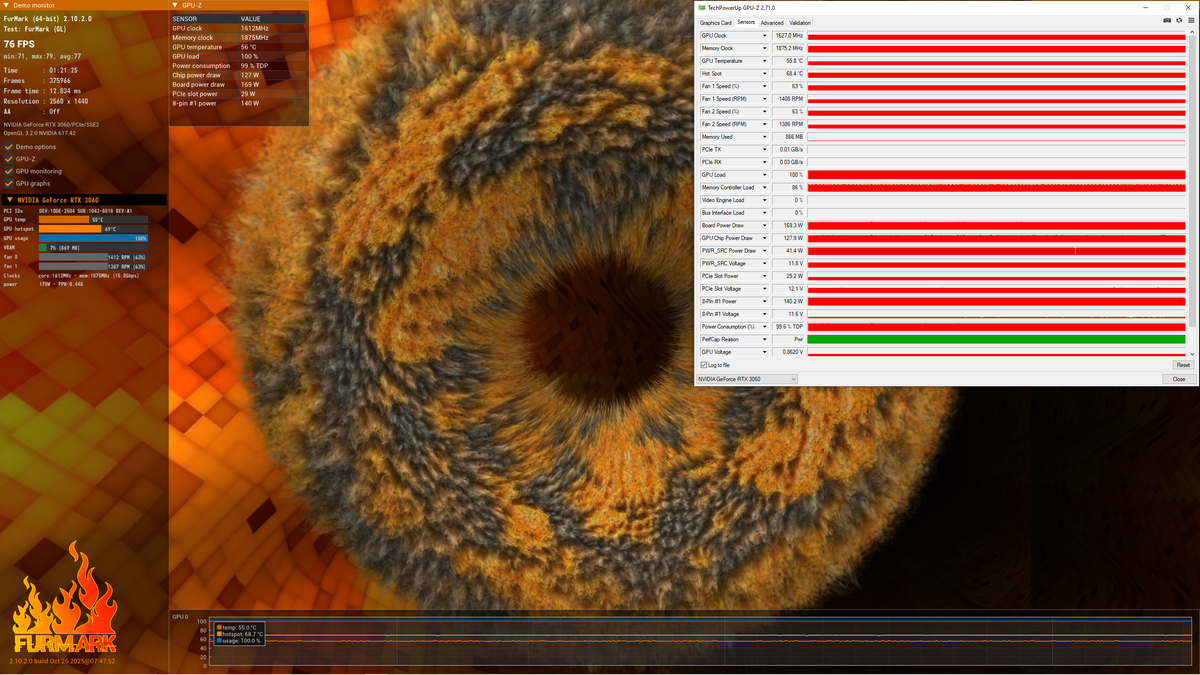The width and height of the screenshot is (1200, 675).
Task: Click the GPU-Z screenshot camera icon
Action: click(1167, 20)
